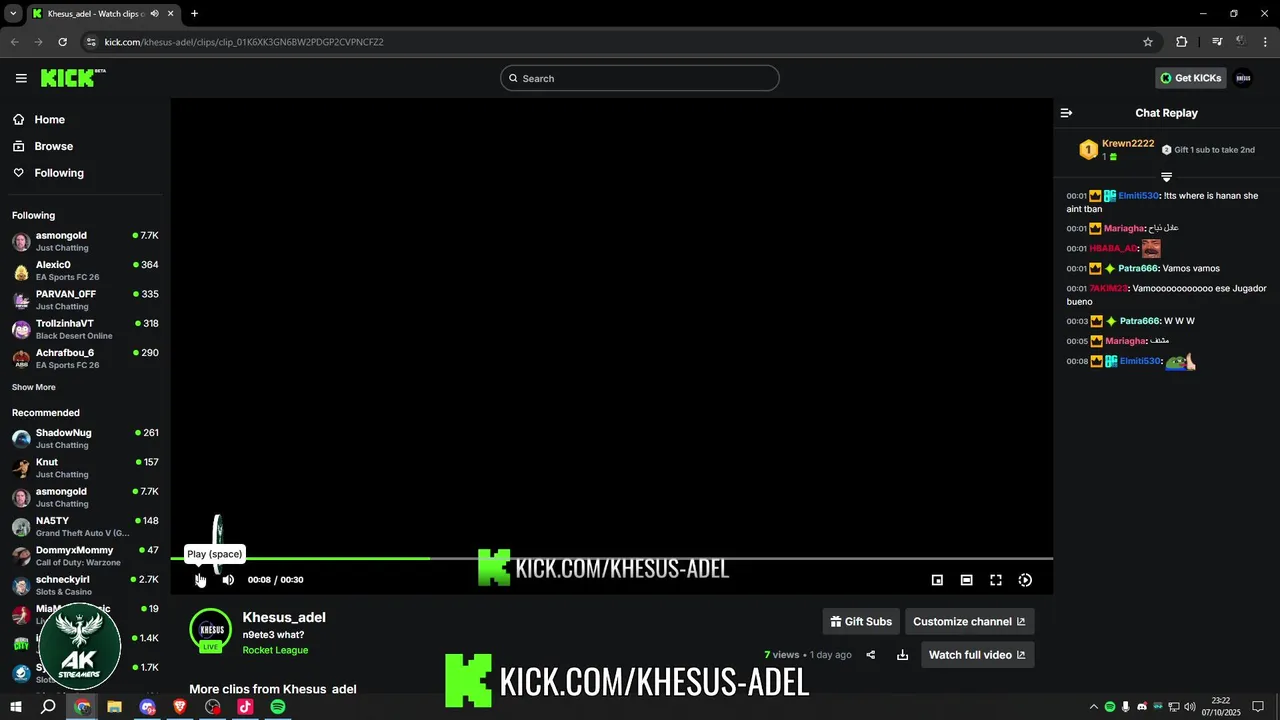Go back in Chrome
The height and width of the screenshot is (720, 1280).
coord(14,42)
